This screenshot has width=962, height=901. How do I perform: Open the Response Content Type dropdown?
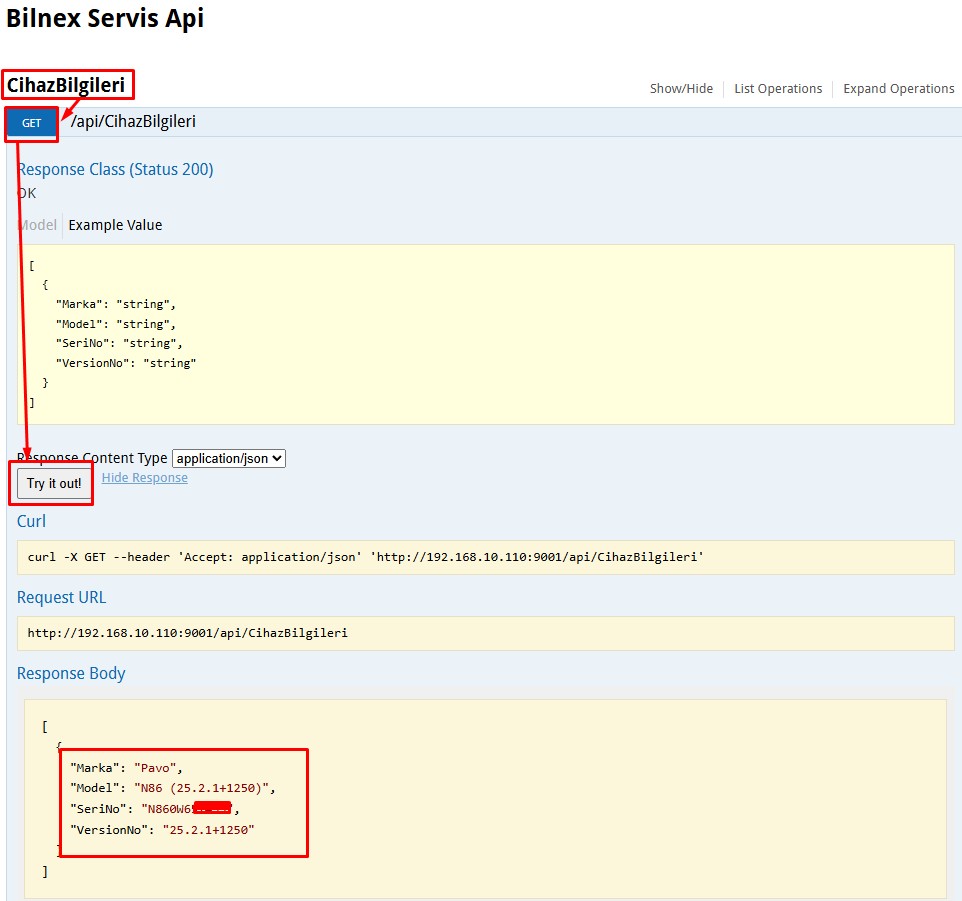(229, 458)
